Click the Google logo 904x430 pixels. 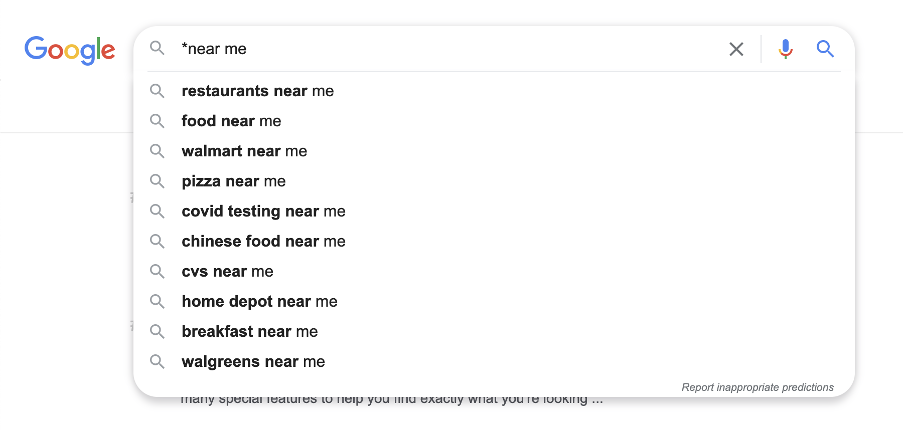click(70, 50)
